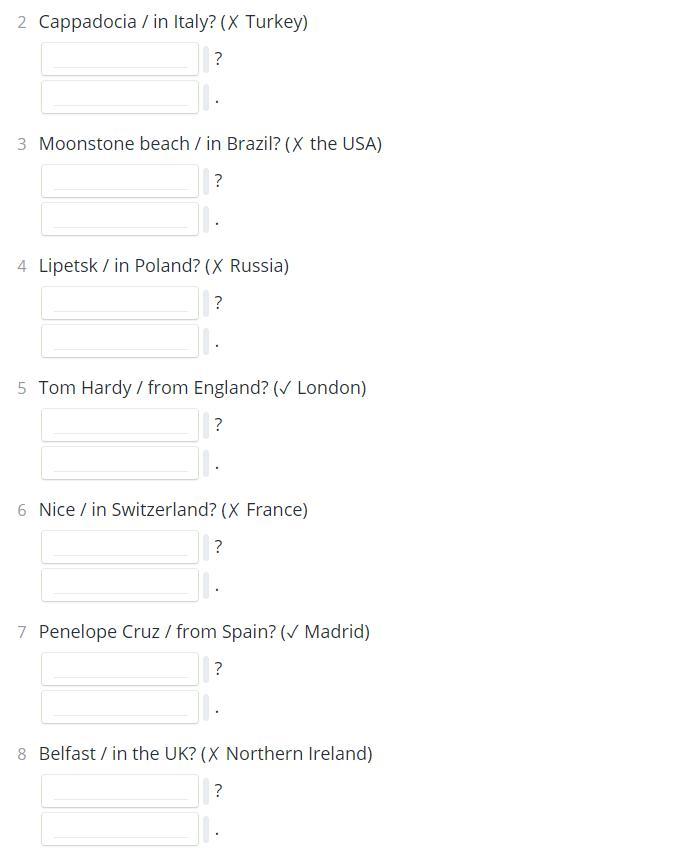Click the Lipetsk question input field

tap(120, 303)
